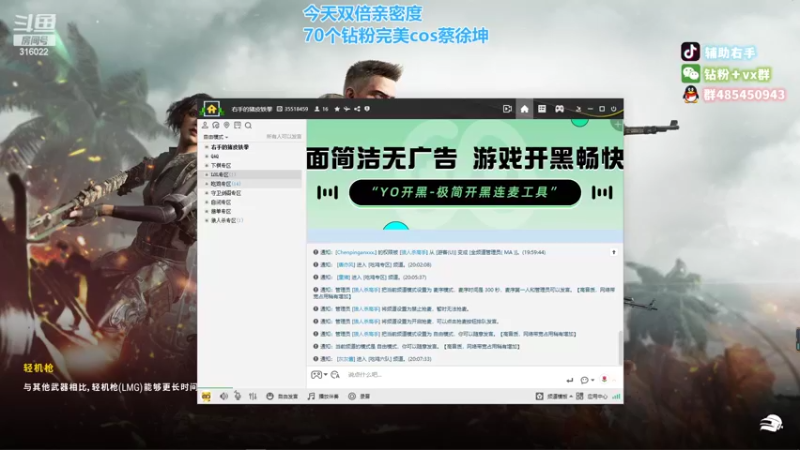Click the chat message input field
Viewport: 800px width, 450px height.
(454, 374)
